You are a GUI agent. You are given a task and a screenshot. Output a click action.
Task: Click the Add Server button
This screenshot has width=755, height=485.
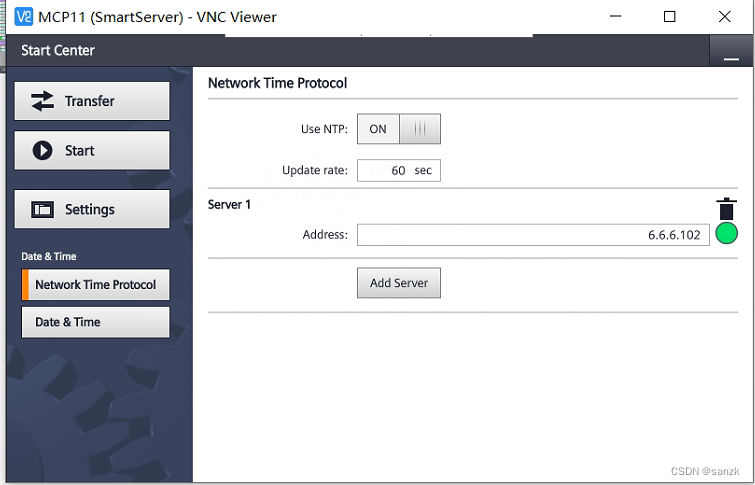[399, 283]
